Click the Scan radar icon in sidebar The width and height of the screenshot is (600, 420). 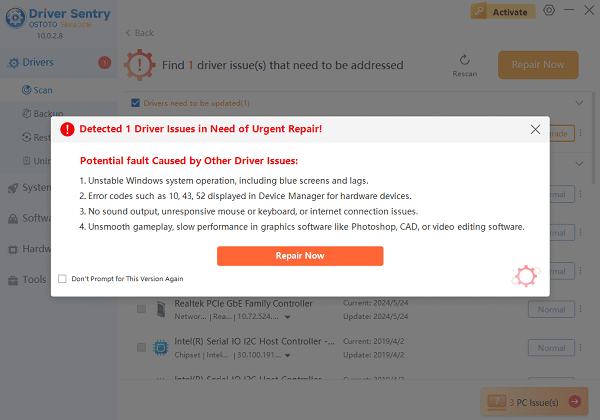26,90
